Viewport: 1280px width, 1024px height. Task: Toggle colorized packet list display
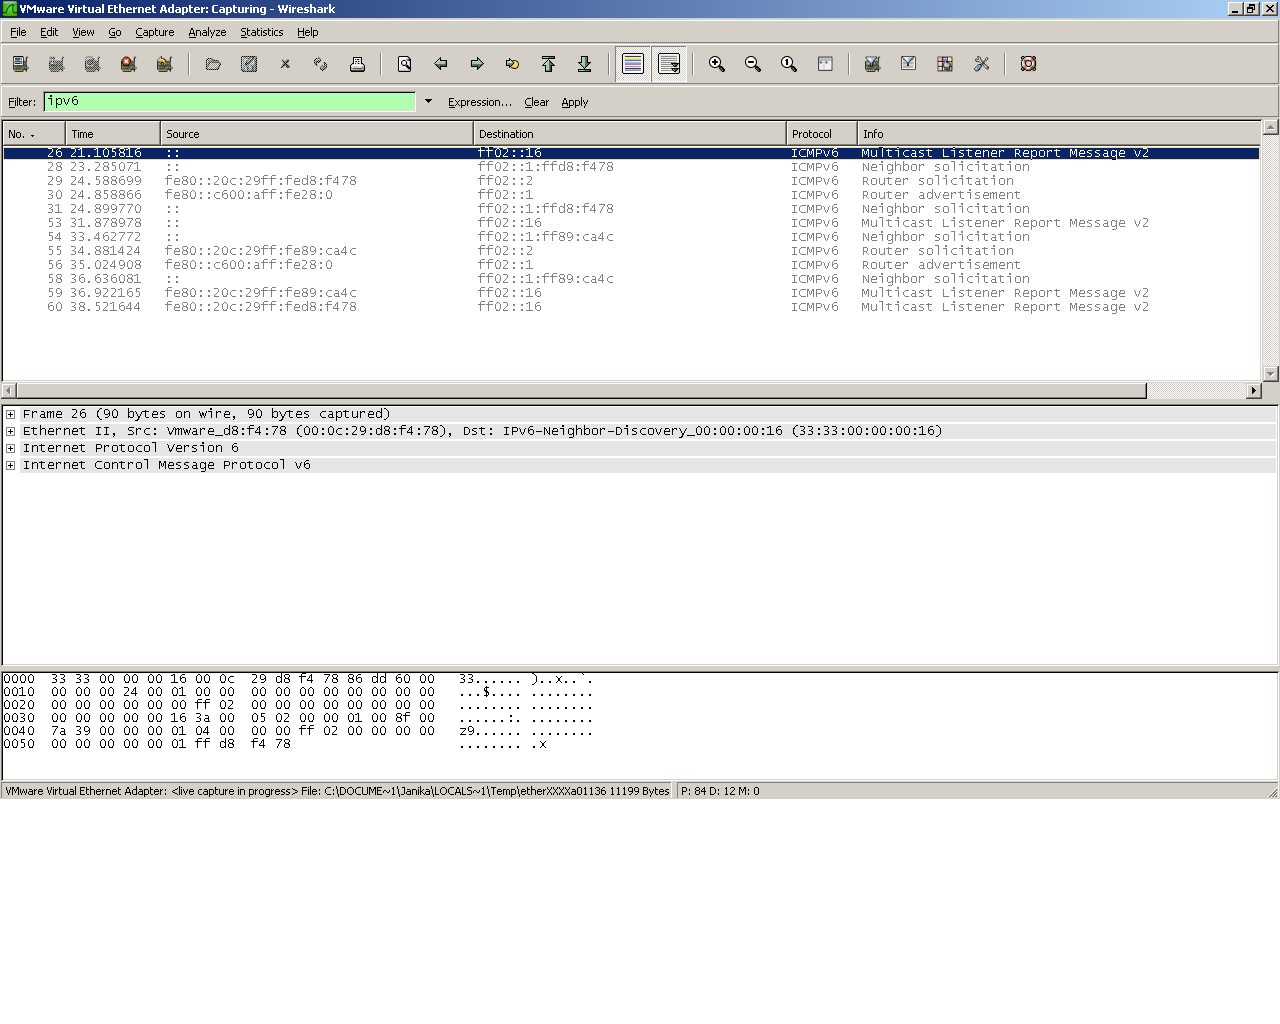632,64
